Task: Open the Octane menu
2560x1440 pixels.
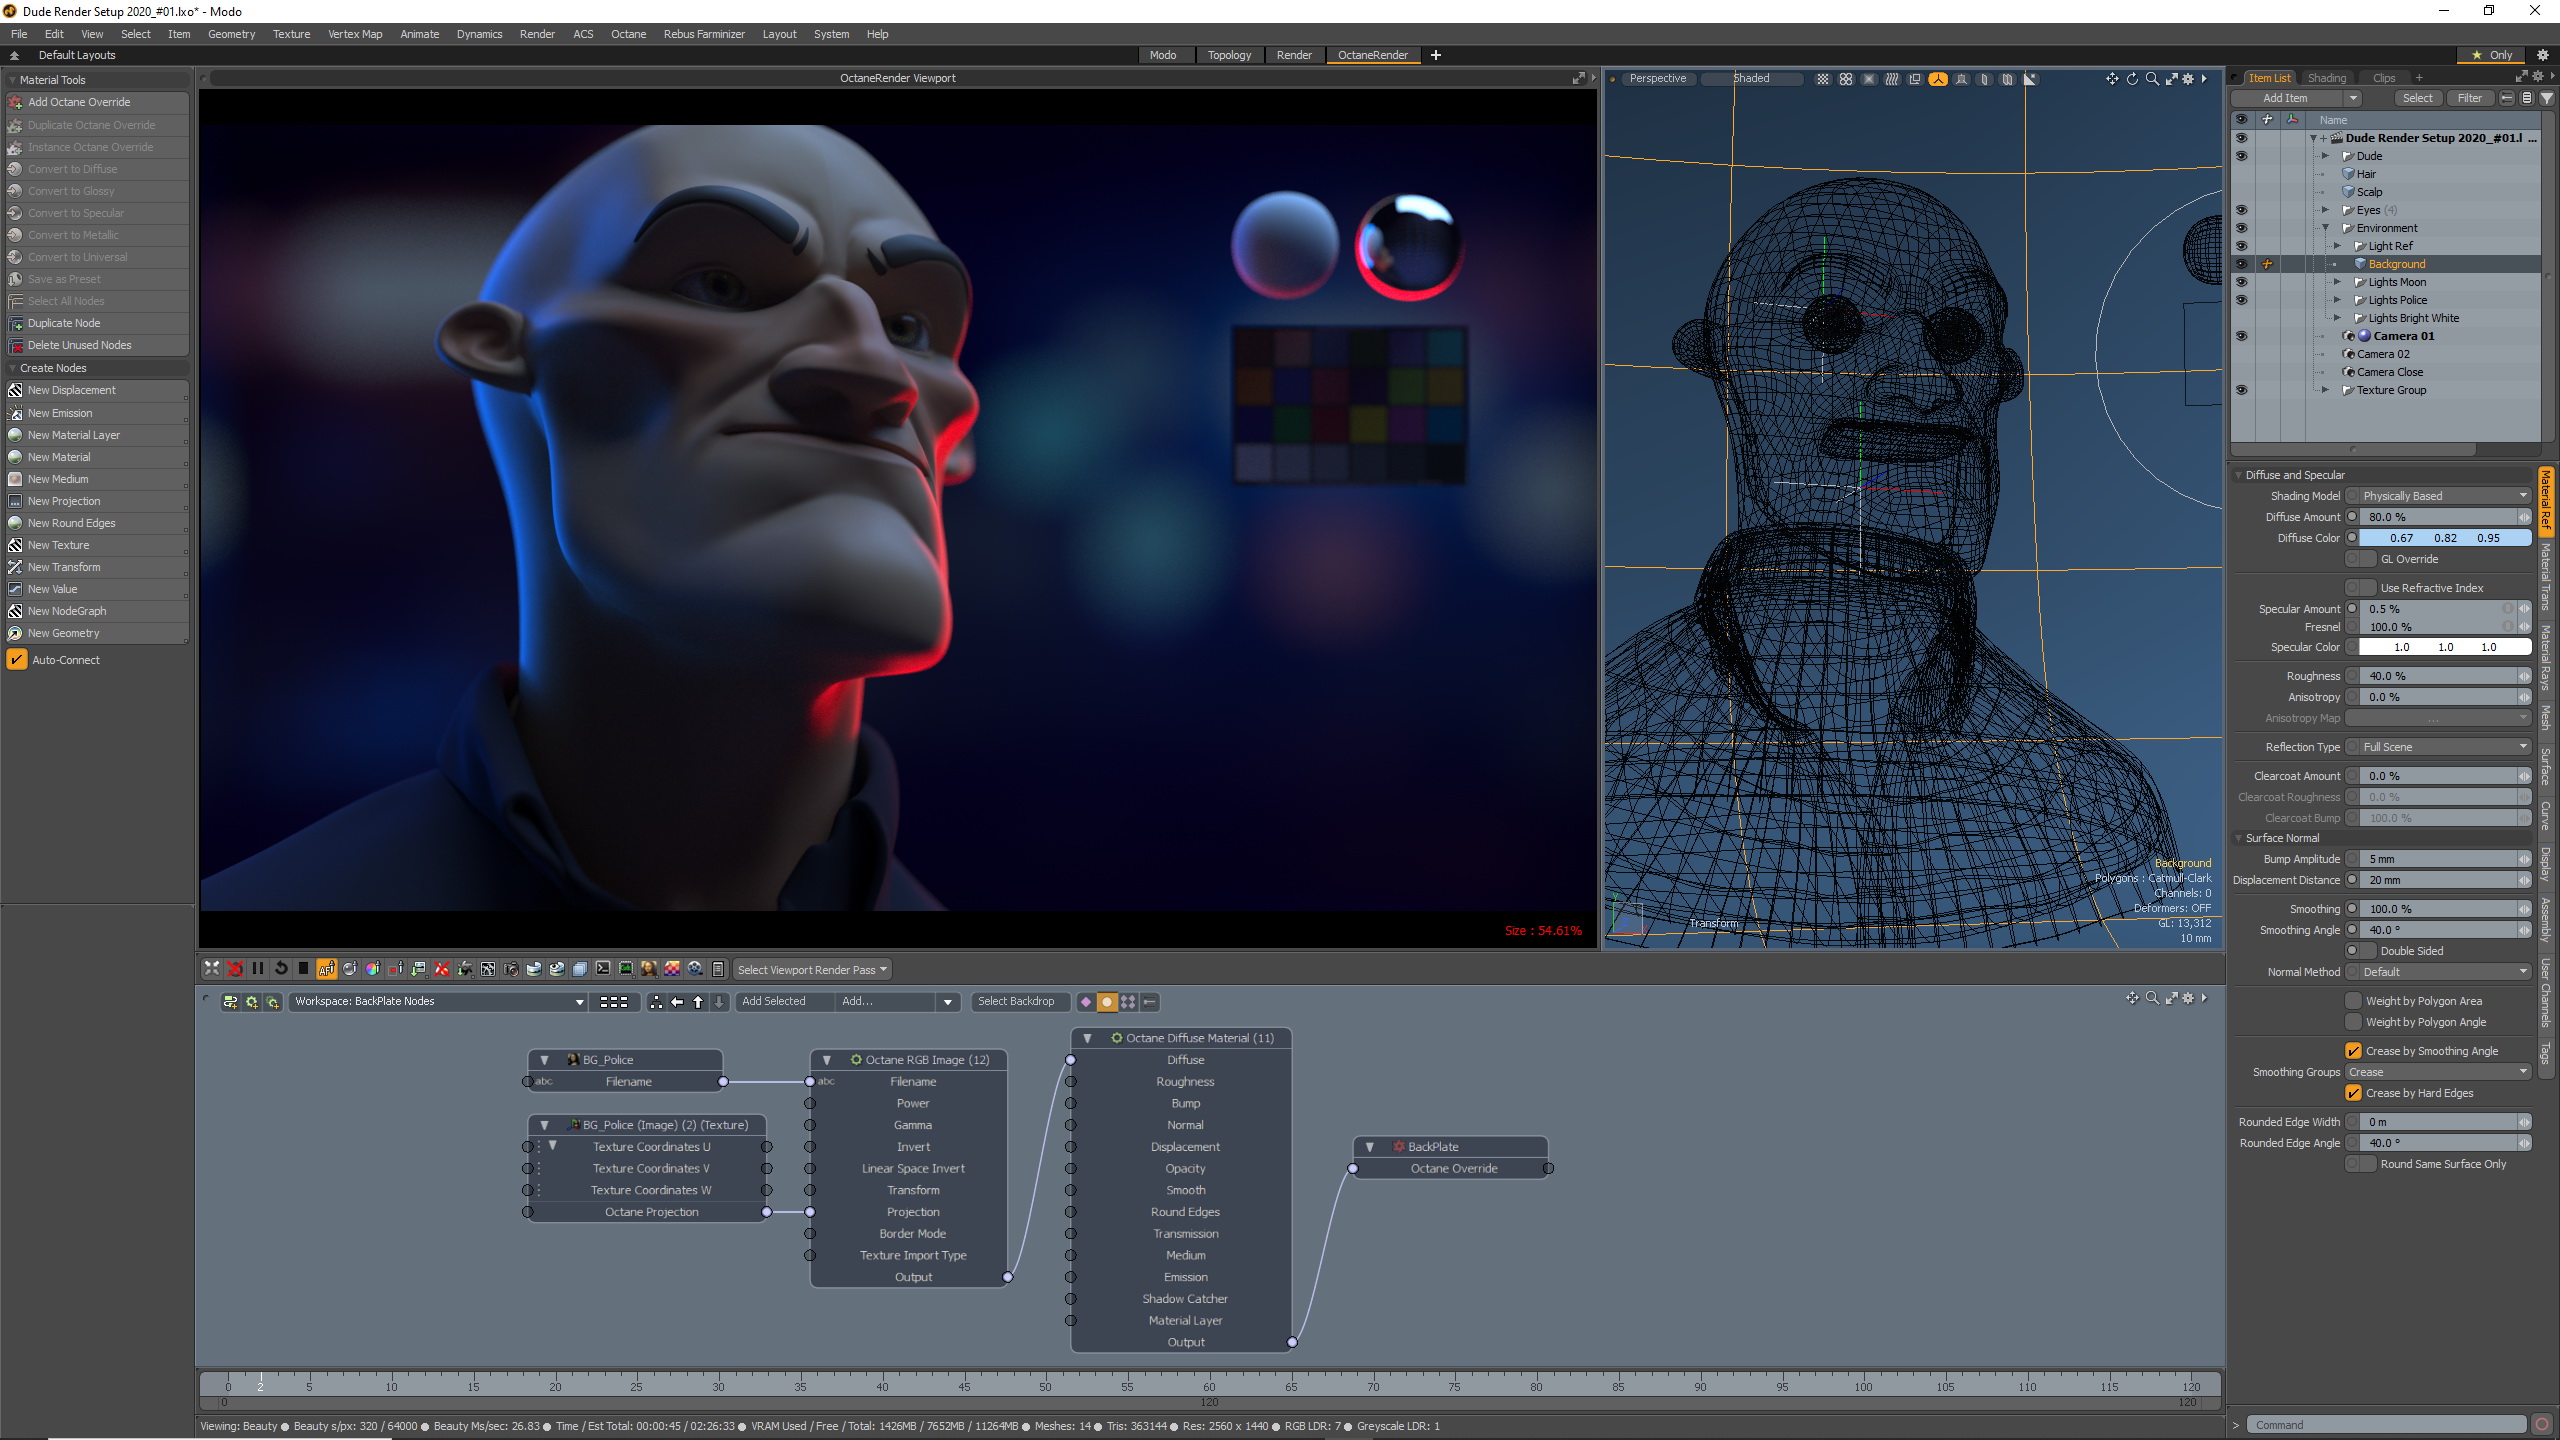Action: tap(628, 34)
